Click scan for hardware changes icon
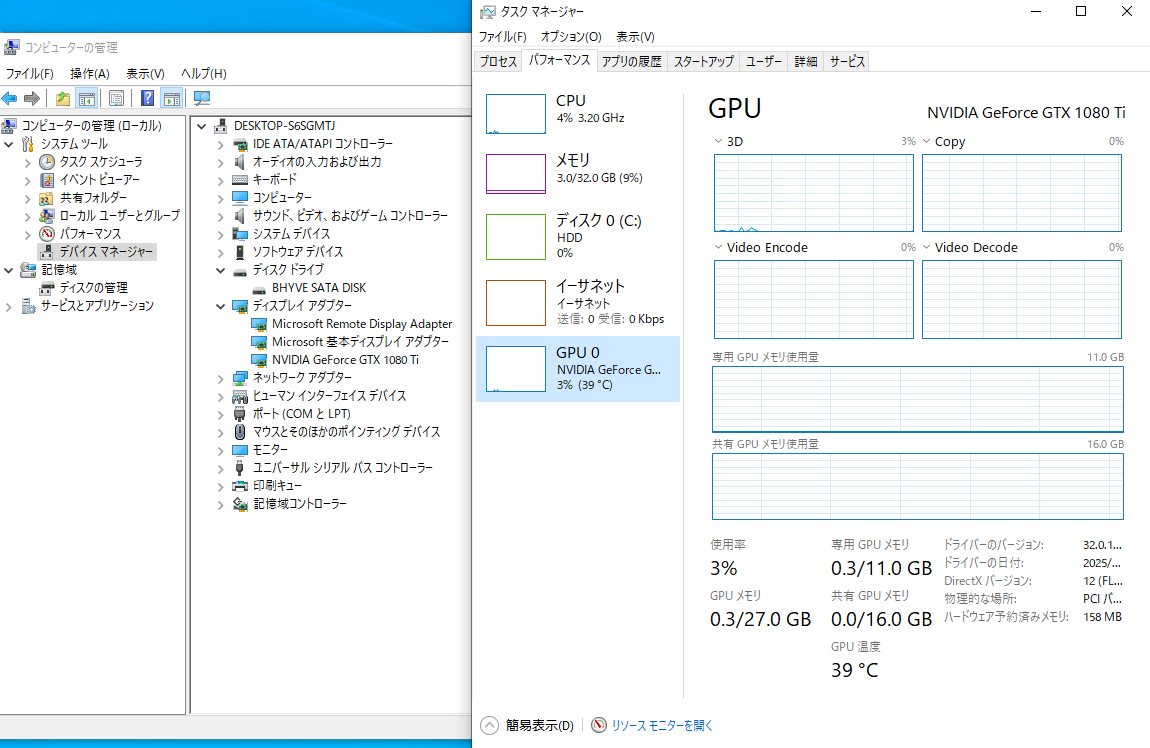The height and width of the screenshot is (748, 1150). pyautogui.click(x=202, y=98)
